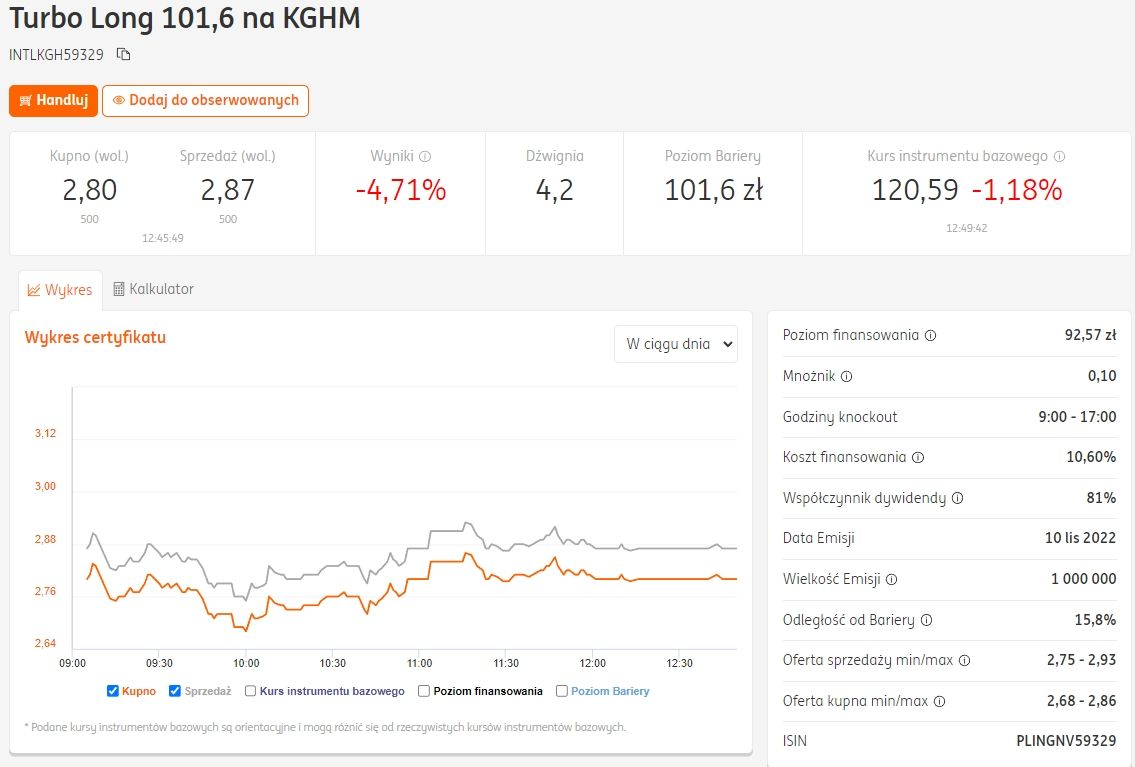Show info for Poziom finansowania row

point(931,336)
